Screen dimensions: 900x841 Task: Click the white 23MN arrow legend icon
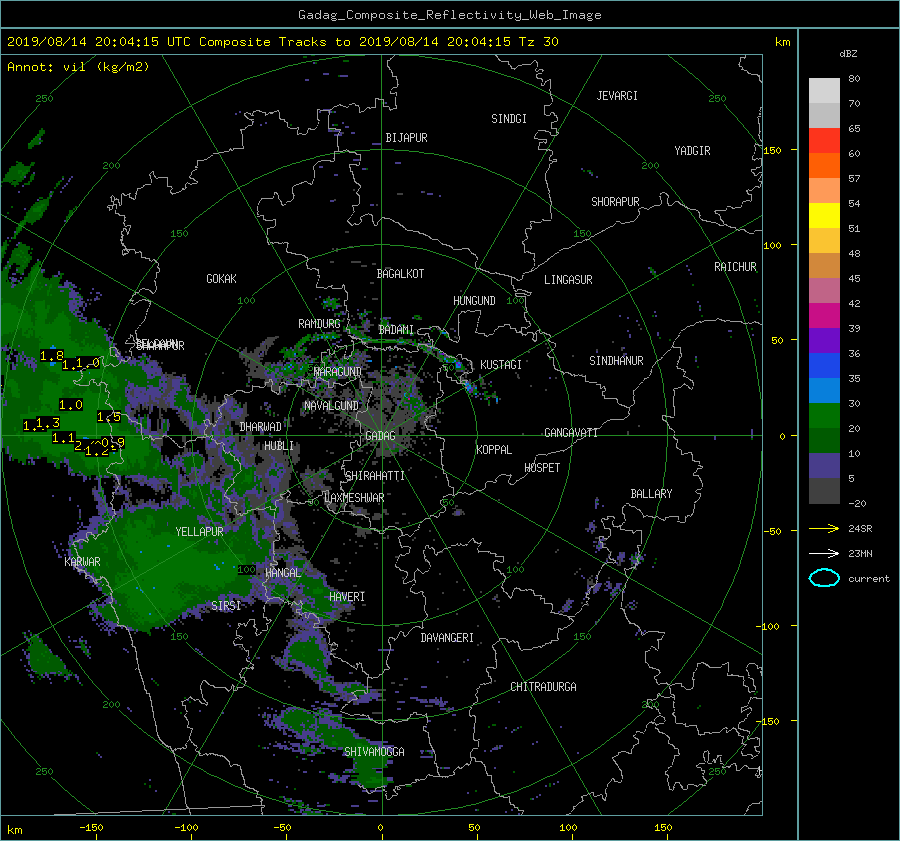(x=824, y=553)
